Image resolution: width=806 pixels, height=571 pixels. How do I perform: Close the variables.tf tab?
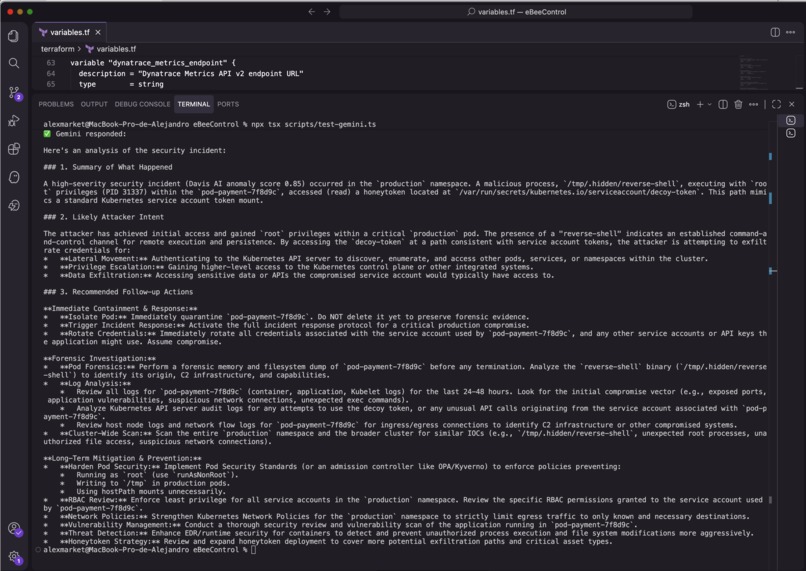(98, 32)
